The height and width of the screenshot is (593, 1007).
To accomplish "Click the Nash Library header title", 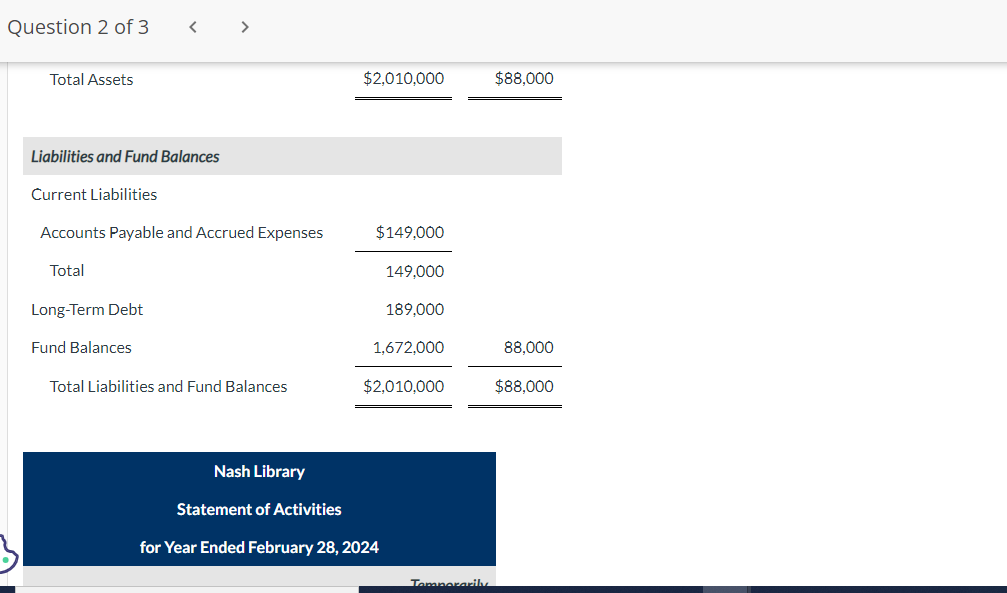I will (259, 472).
